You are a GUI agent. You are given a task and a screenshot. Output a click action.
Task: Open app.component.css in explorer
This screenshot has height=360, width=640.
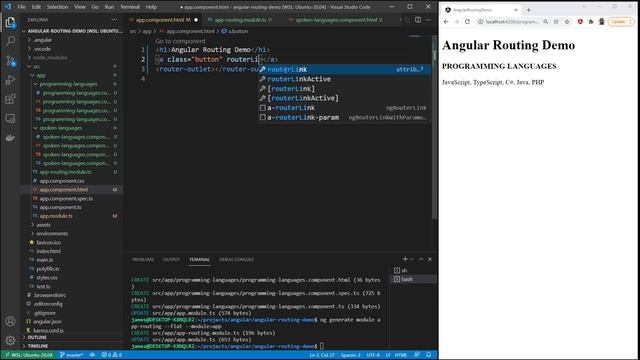click(x=62, y=181)
